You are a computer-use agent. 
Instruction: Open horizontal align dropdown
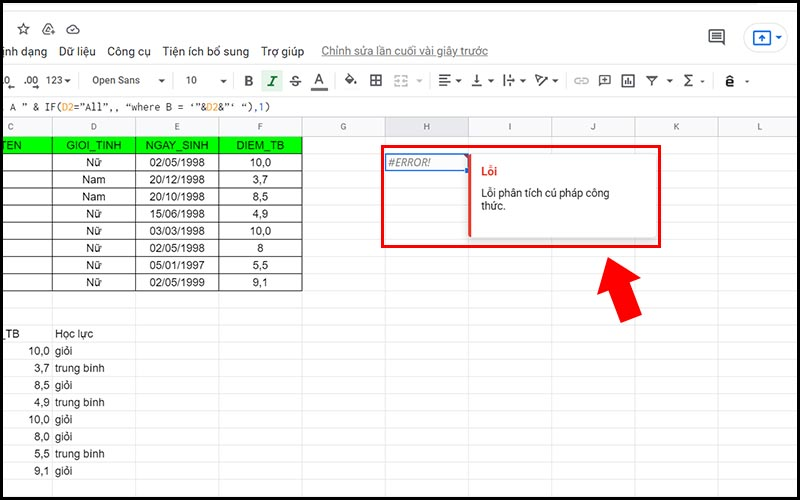449,81
